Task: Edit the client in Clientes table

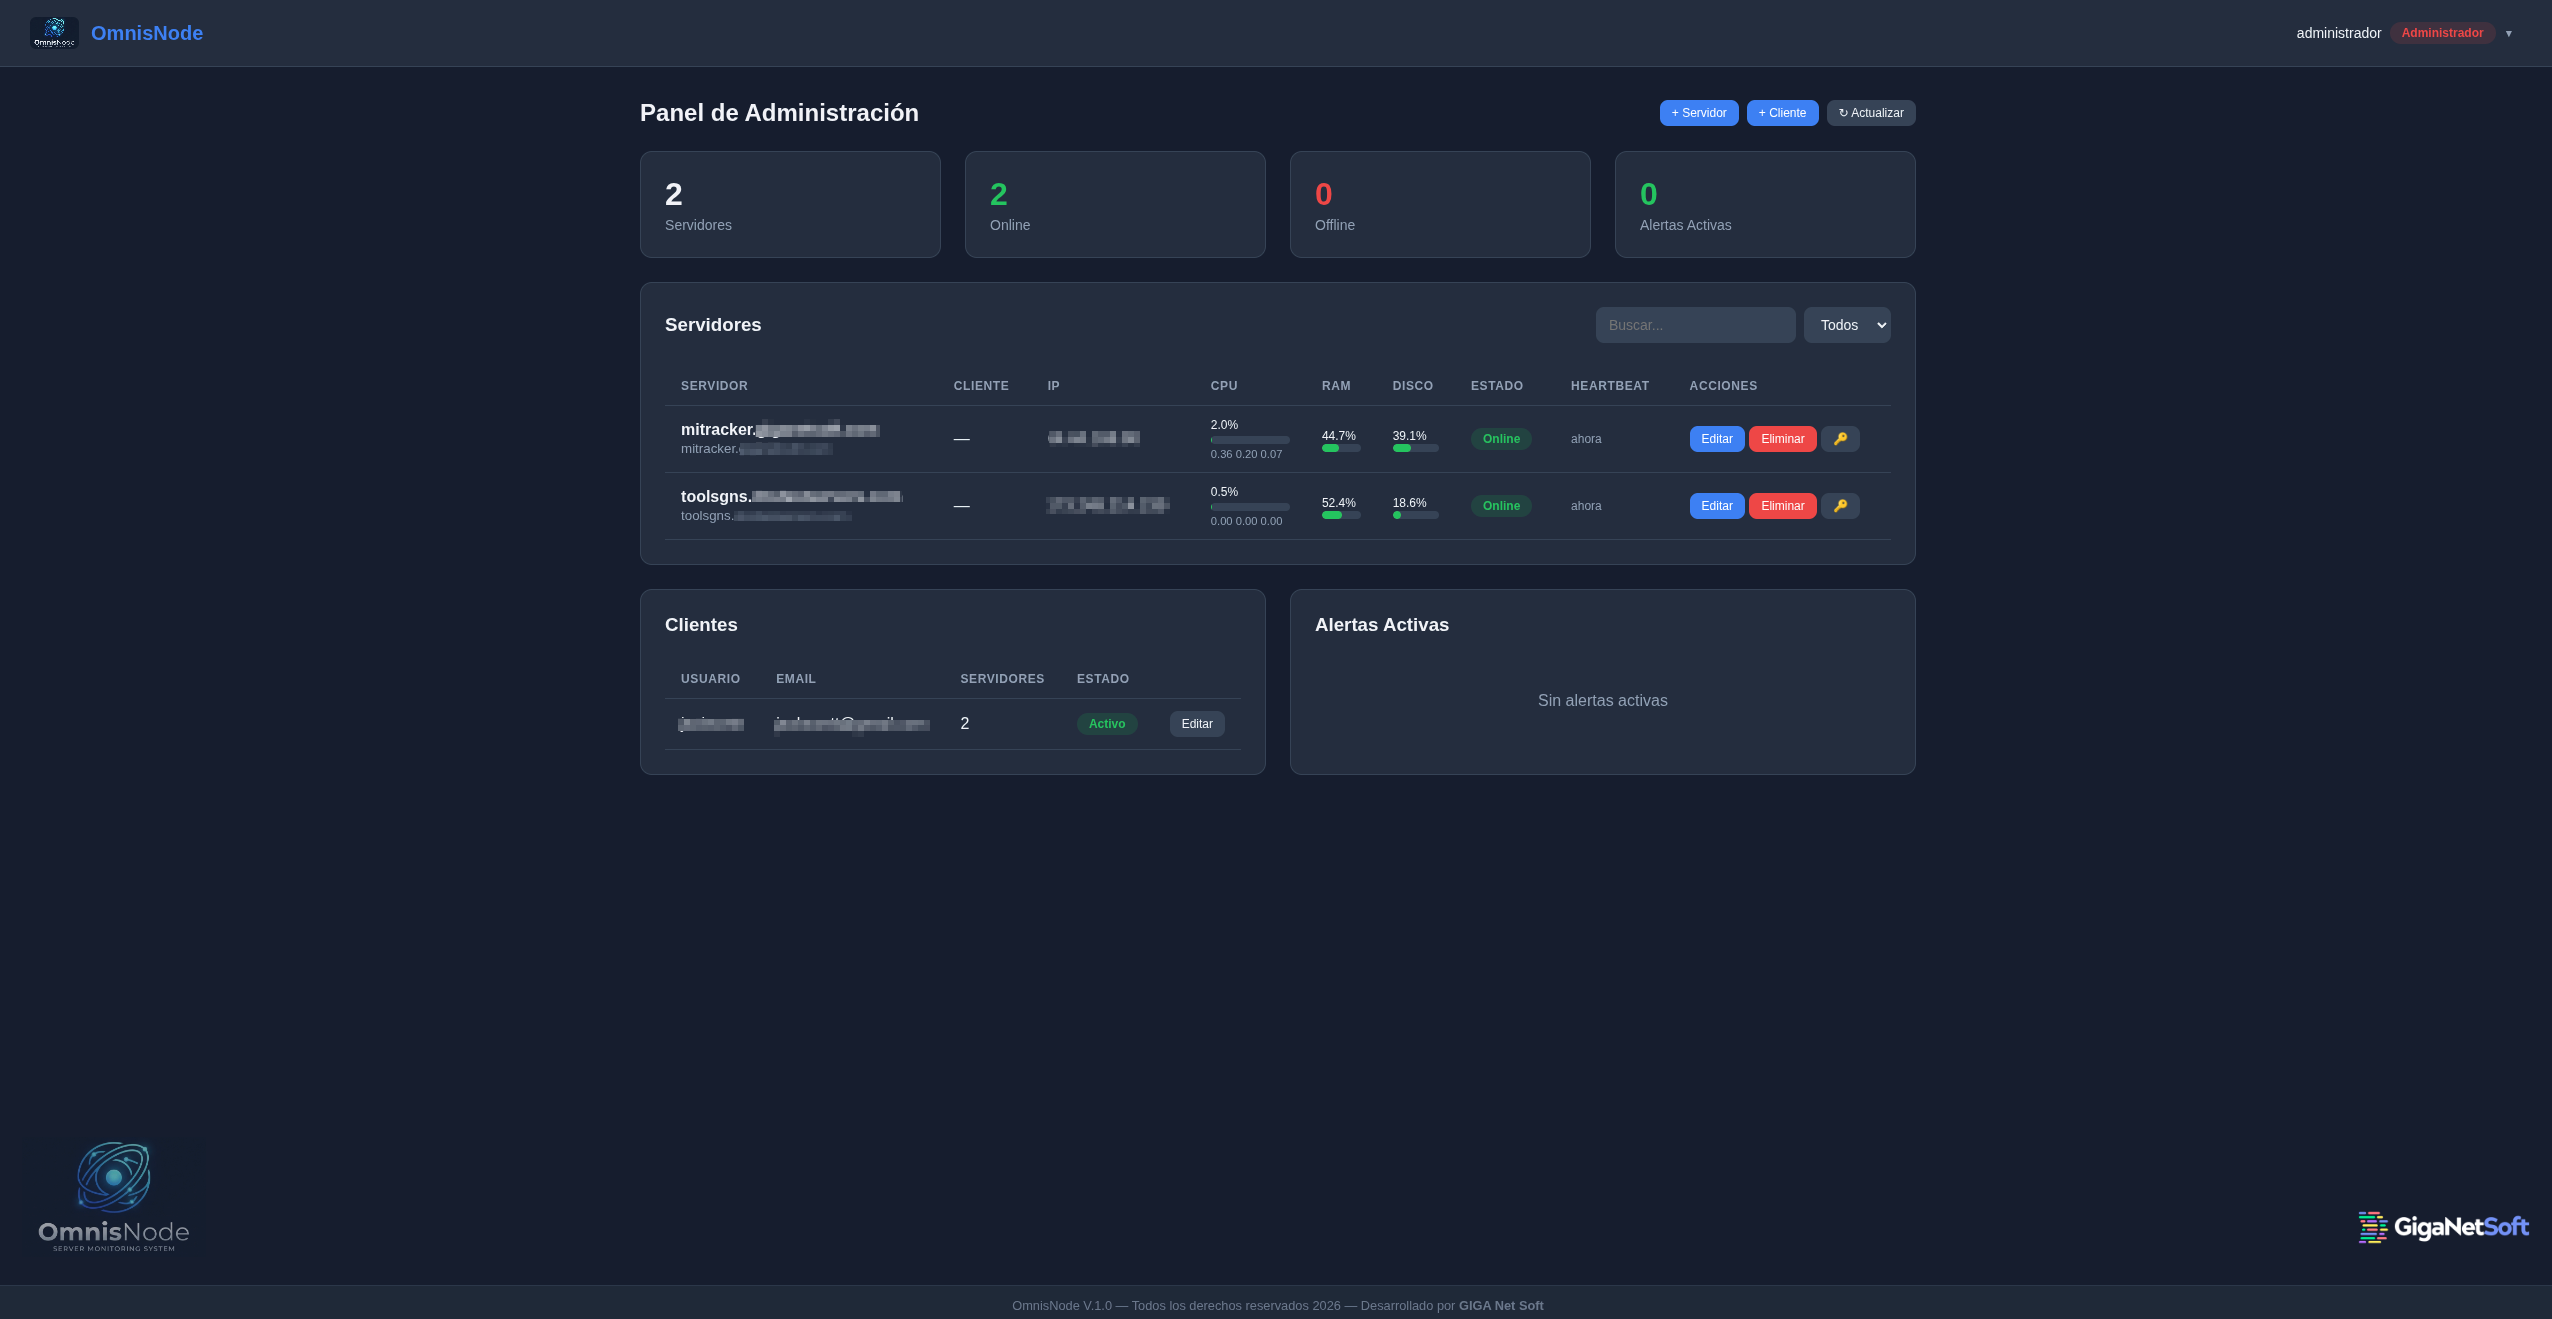Action: tap(1197, 724)
